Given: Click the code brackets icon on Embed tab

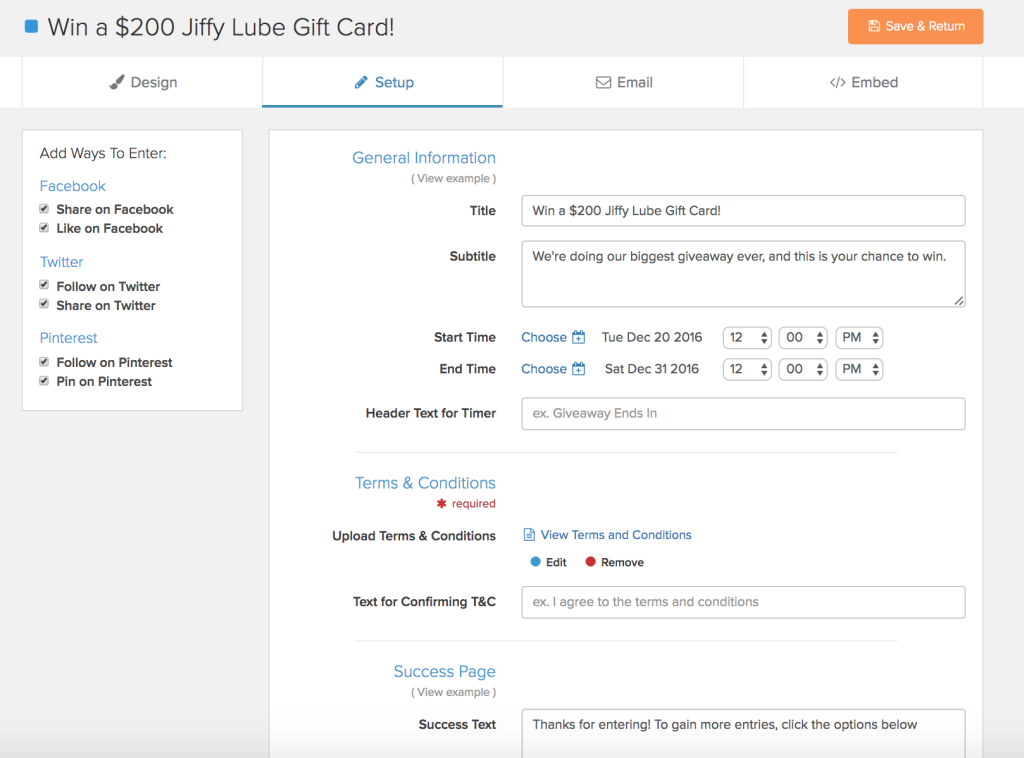Looking at the screenshot, I should coord(837,82).
